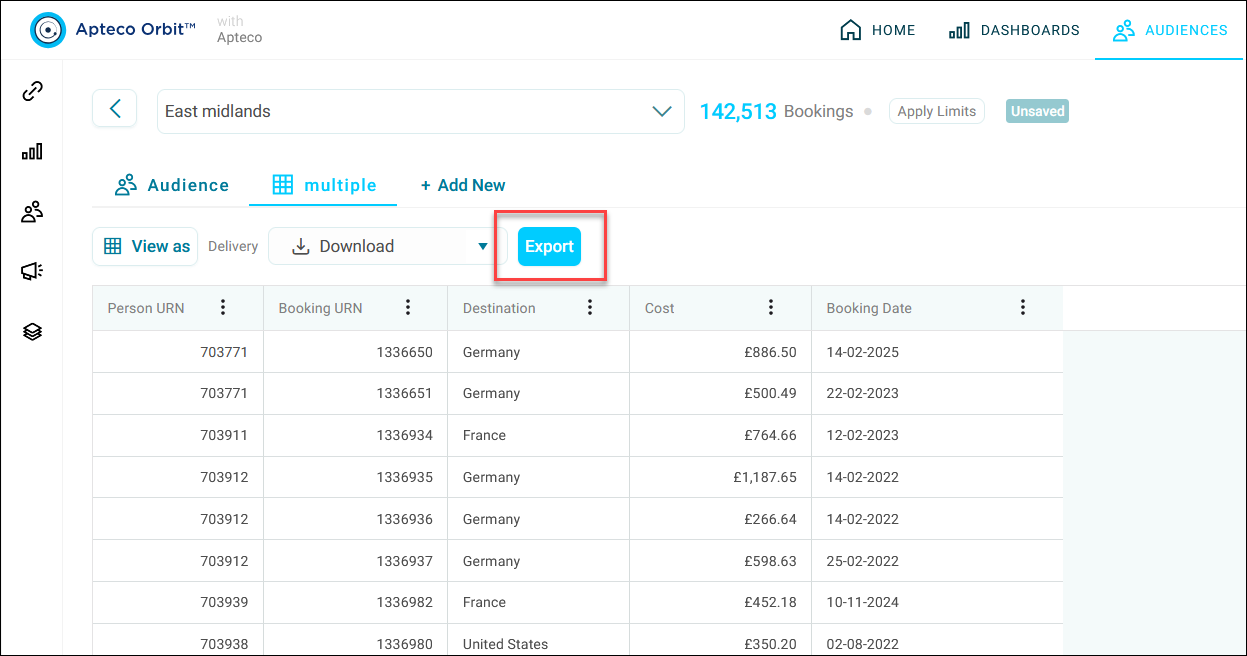The width and height of the screenshot is (1247, 656).
Task: Open AUDIENCES in top navigation
Action: (1170, 30)
